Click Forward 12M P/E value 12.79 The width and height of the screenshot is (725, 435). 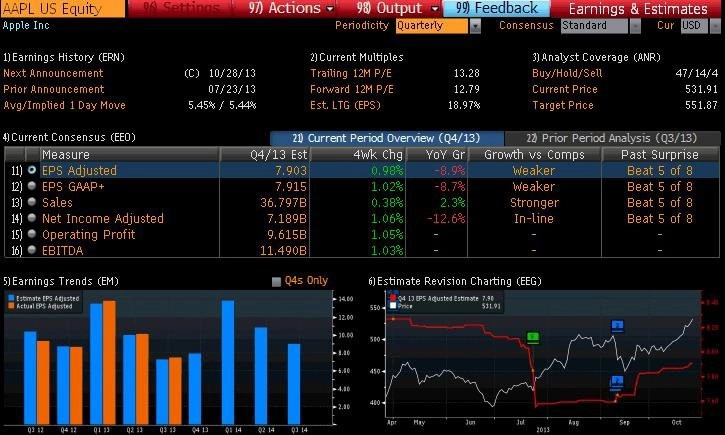click(x=467, y=89)
